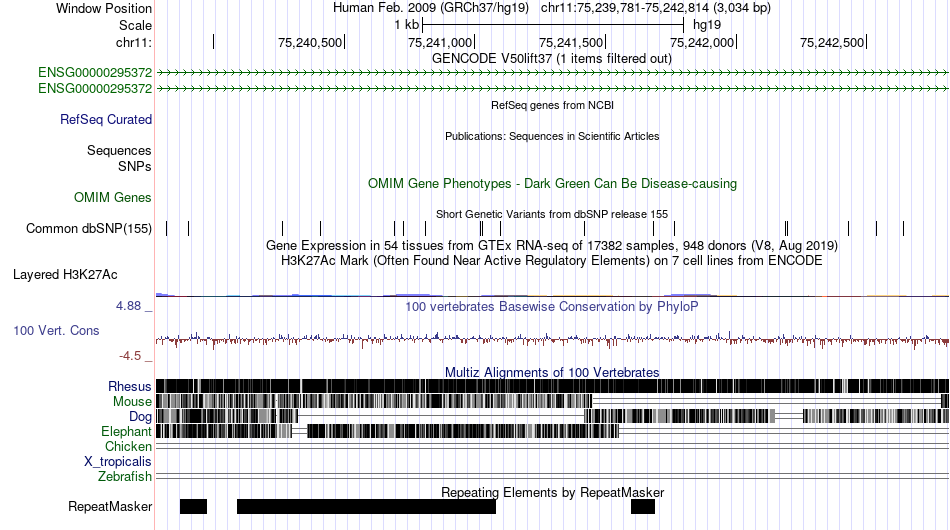Click the Rhesus alignment row
Viewport: 950px width, 530px height.
click(x=552, y=386)
